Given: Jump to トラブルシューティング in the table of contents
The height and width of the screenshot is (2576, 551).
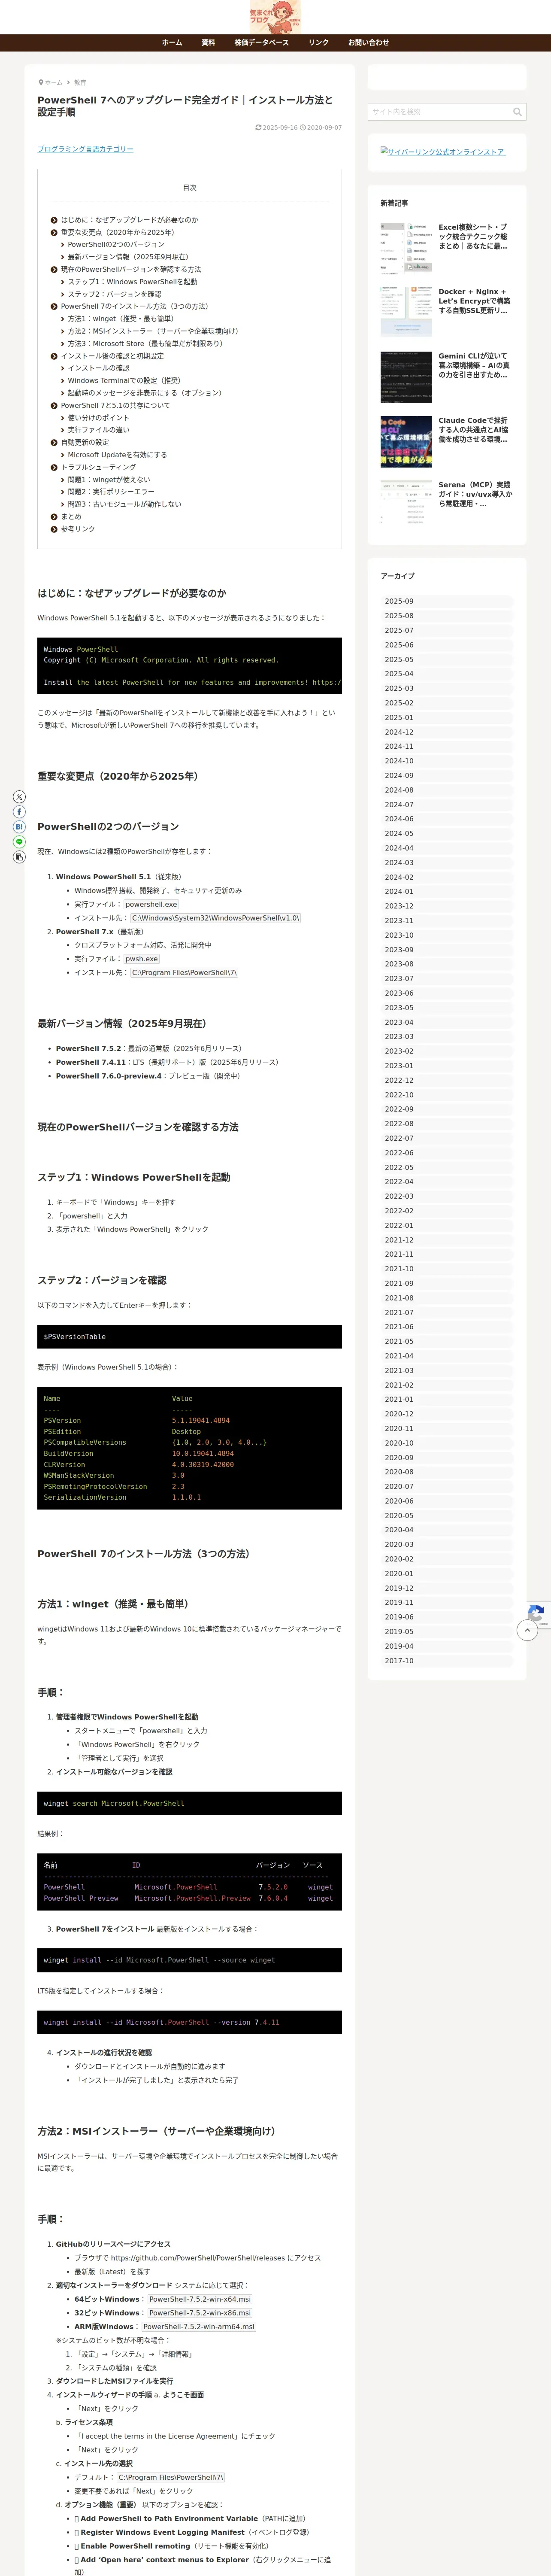Looking at the screenshot, I should (98, 467).
